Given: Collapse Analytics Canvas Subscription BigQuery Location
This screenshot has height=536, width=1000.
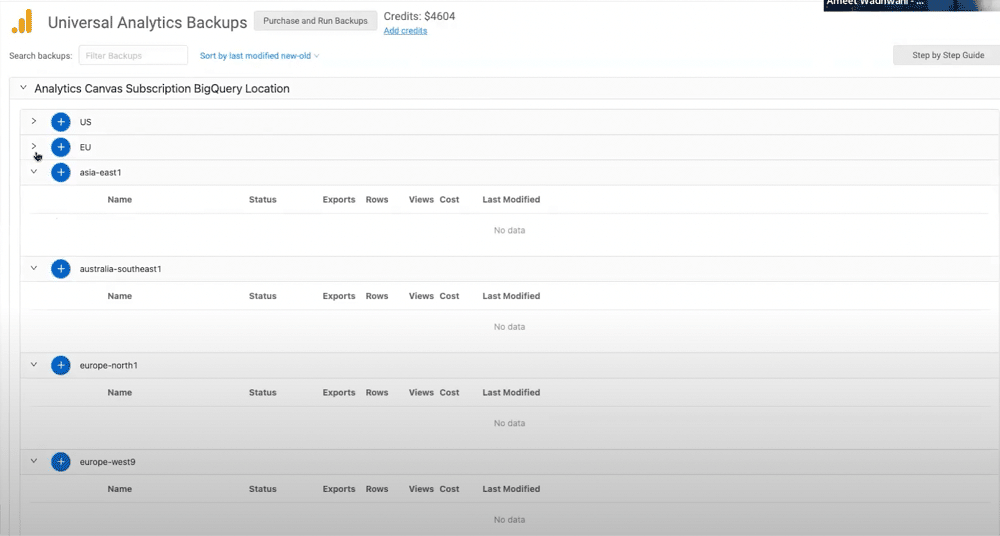Looking at the screenshot, I should 23,88.
